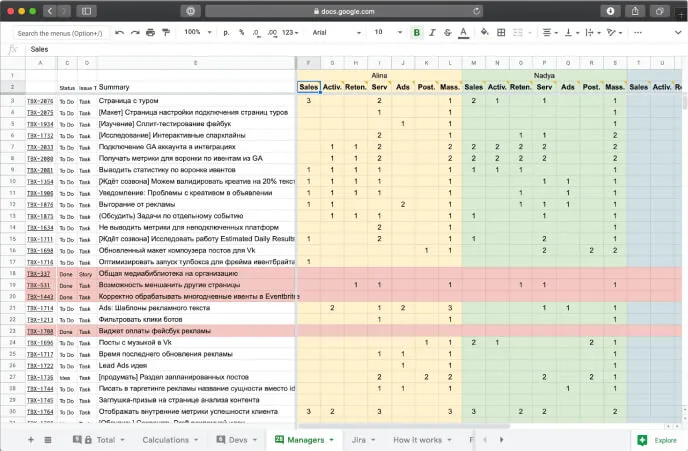Click the Safari share icon
688x451 pixels.
coord(636,10)
